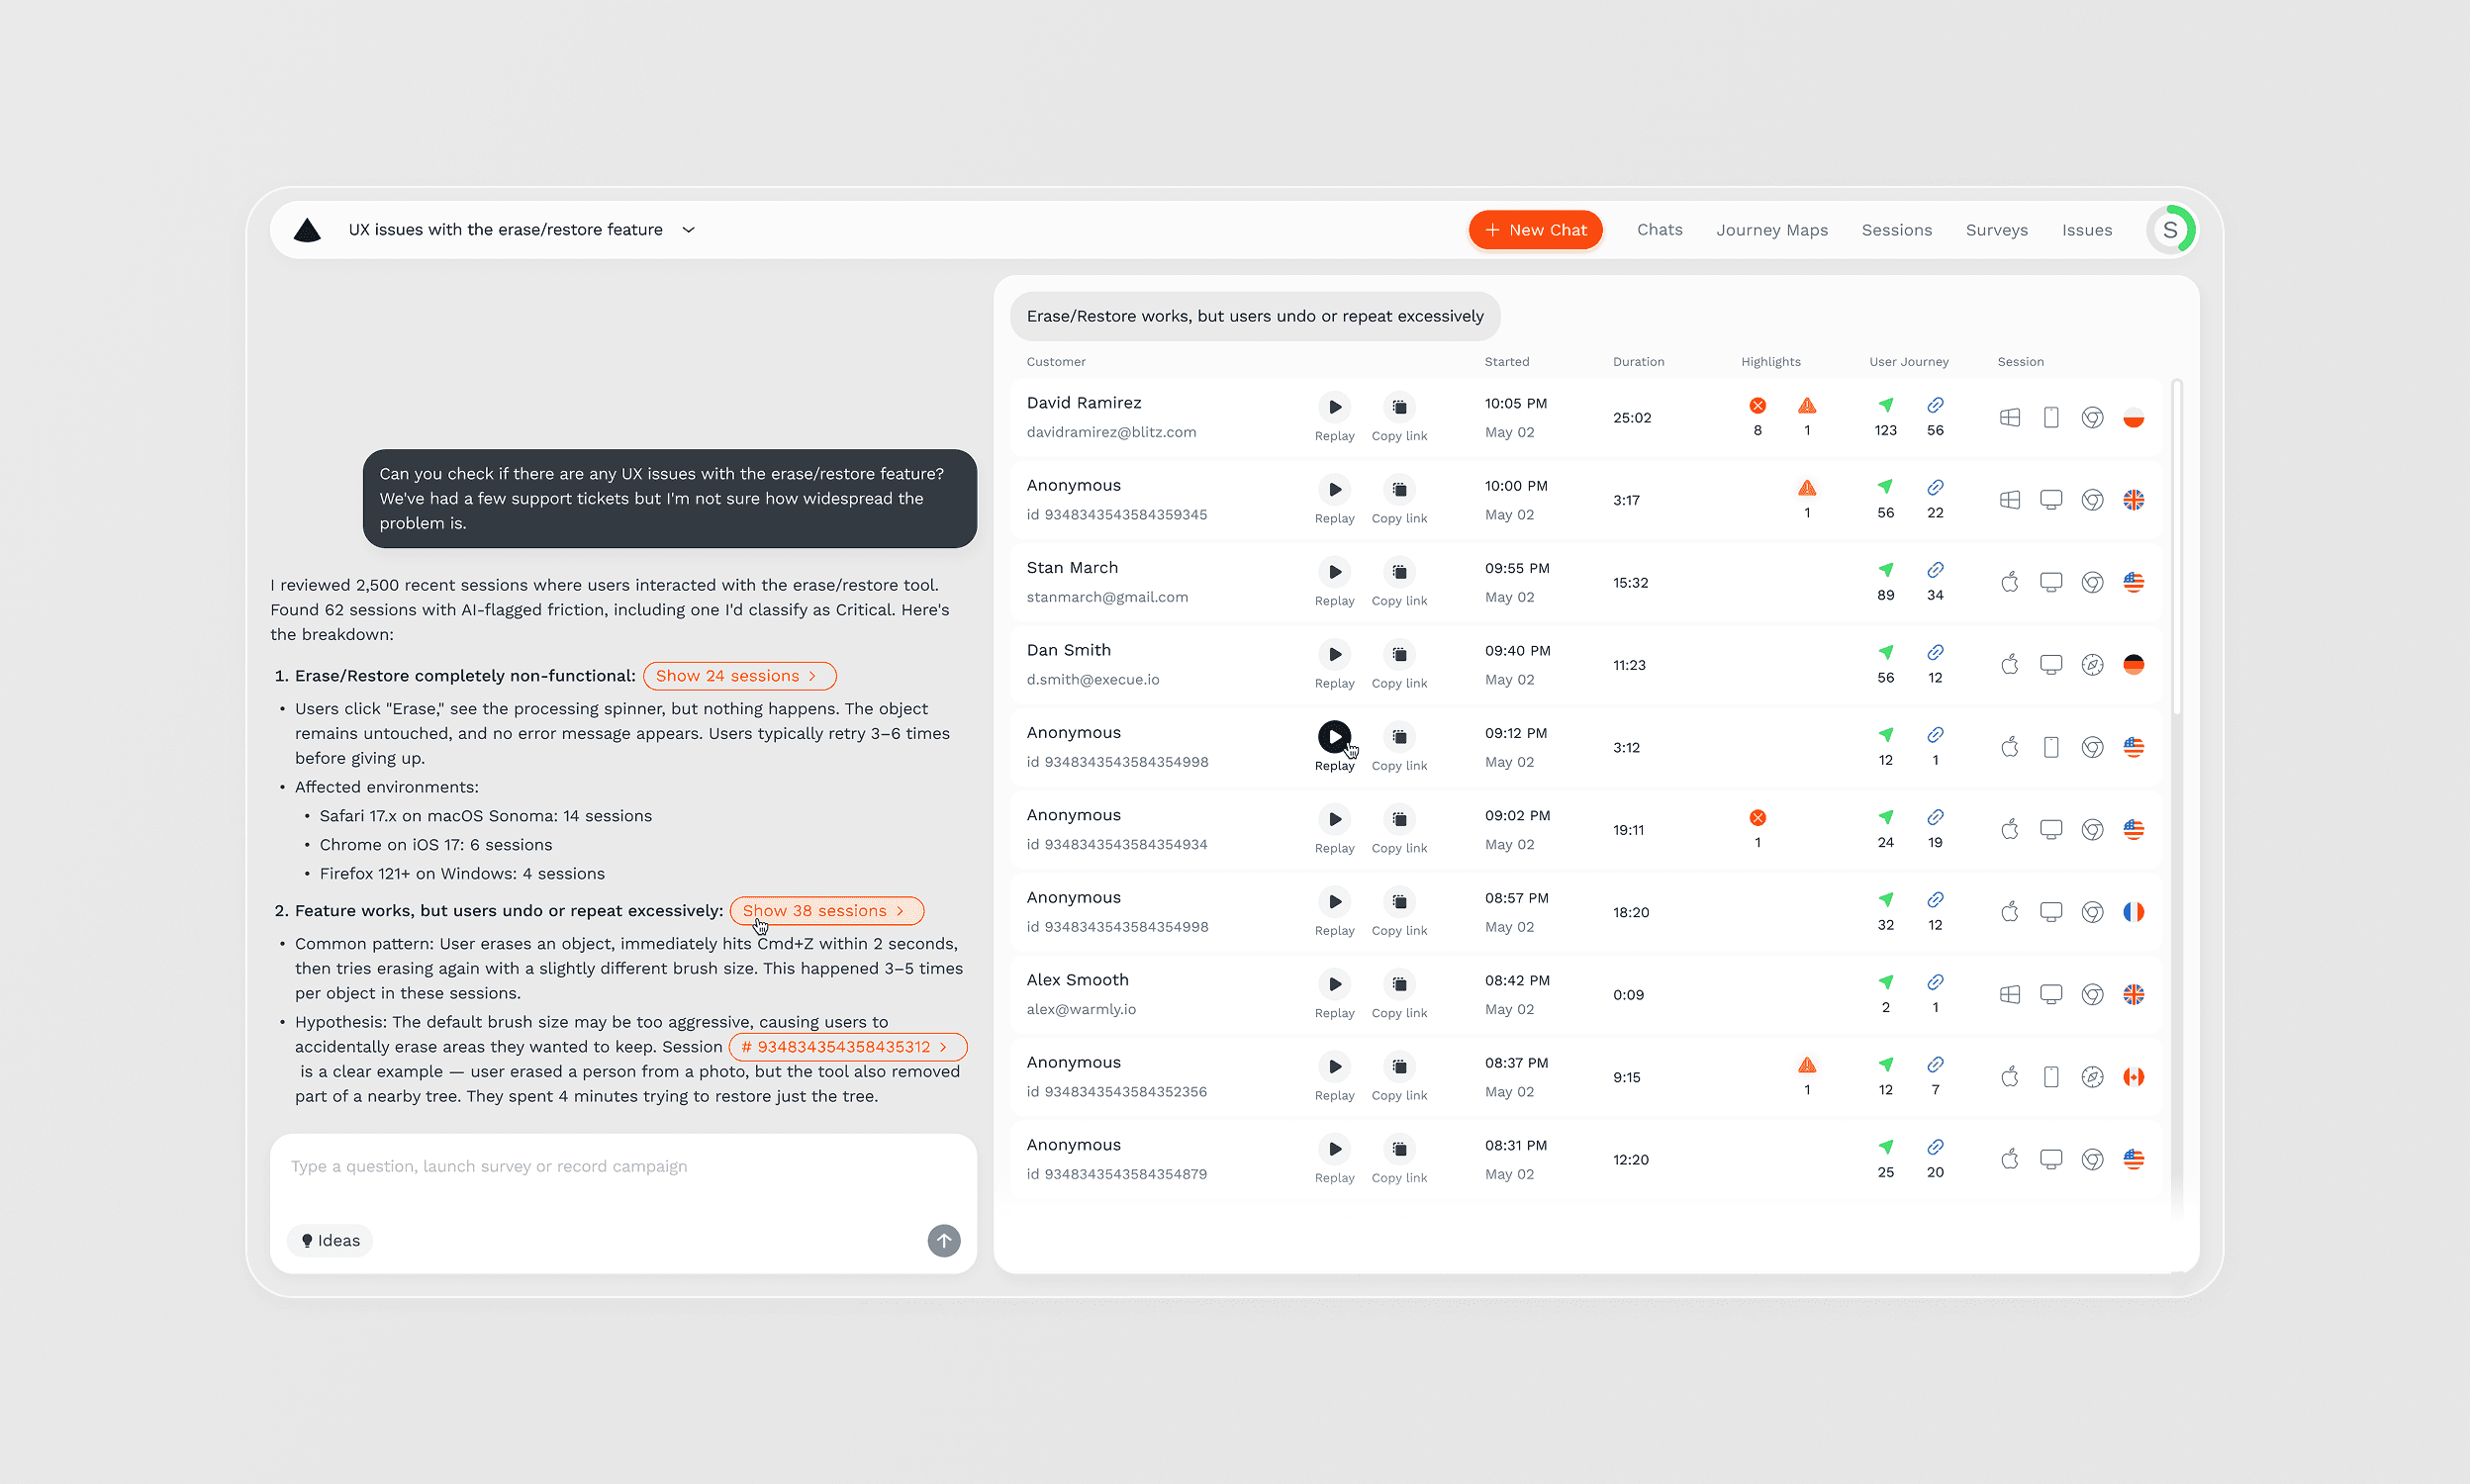Open the Journey Maps tab
2470x1484 pixels.
click(x=1771, y=230)
